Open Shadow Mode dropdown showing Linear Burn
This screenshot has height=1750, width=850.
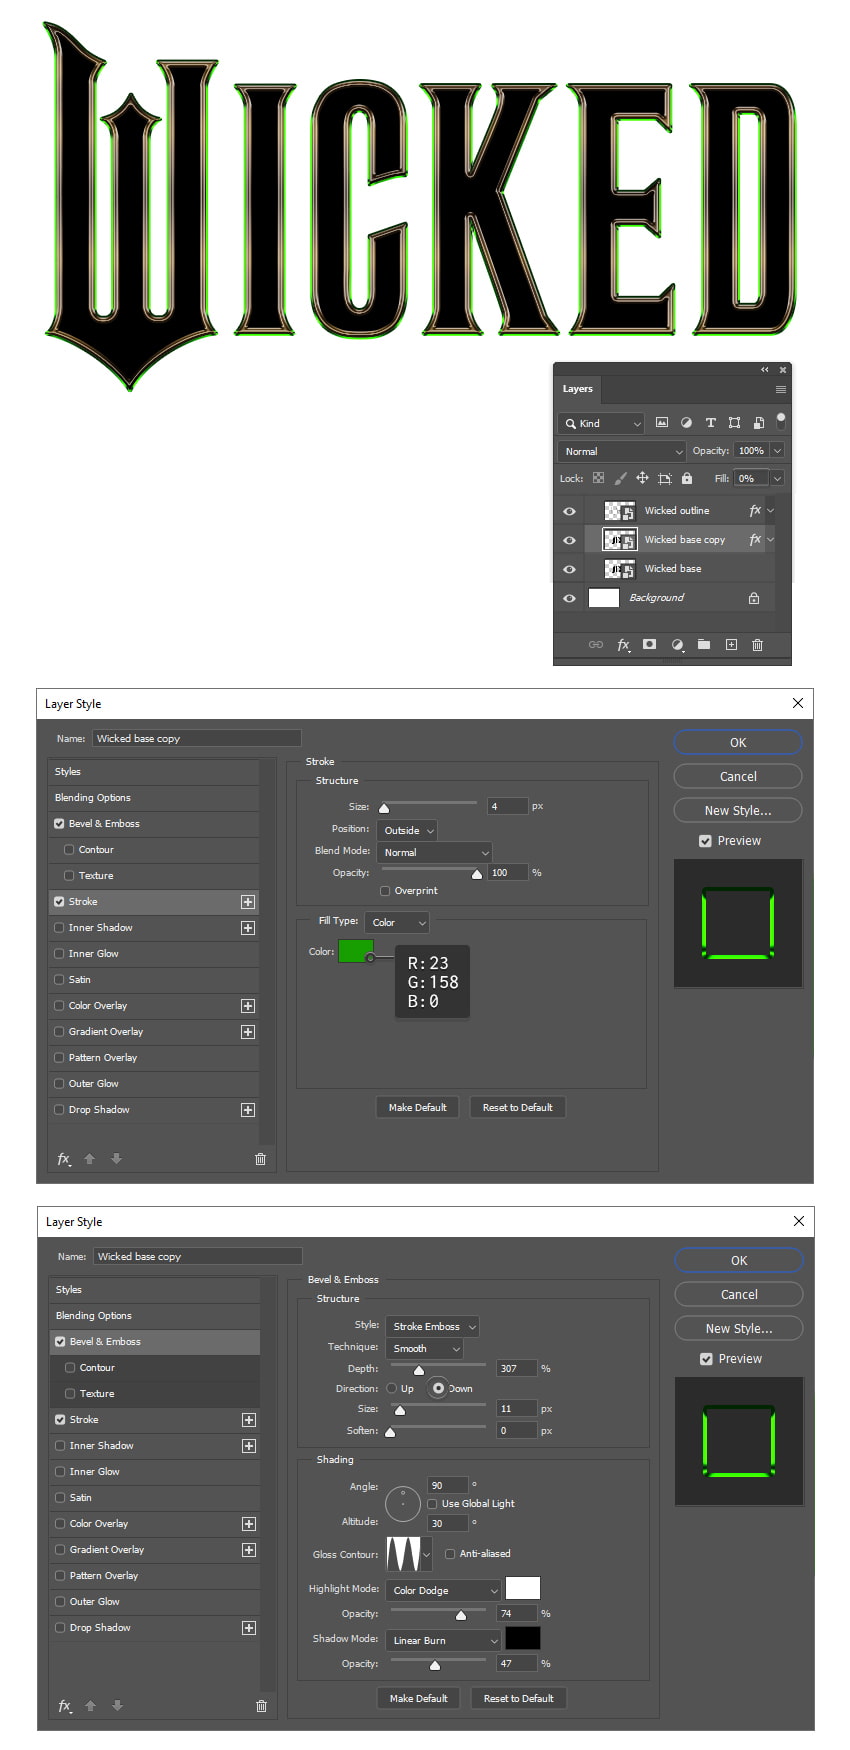(443, 1640)
